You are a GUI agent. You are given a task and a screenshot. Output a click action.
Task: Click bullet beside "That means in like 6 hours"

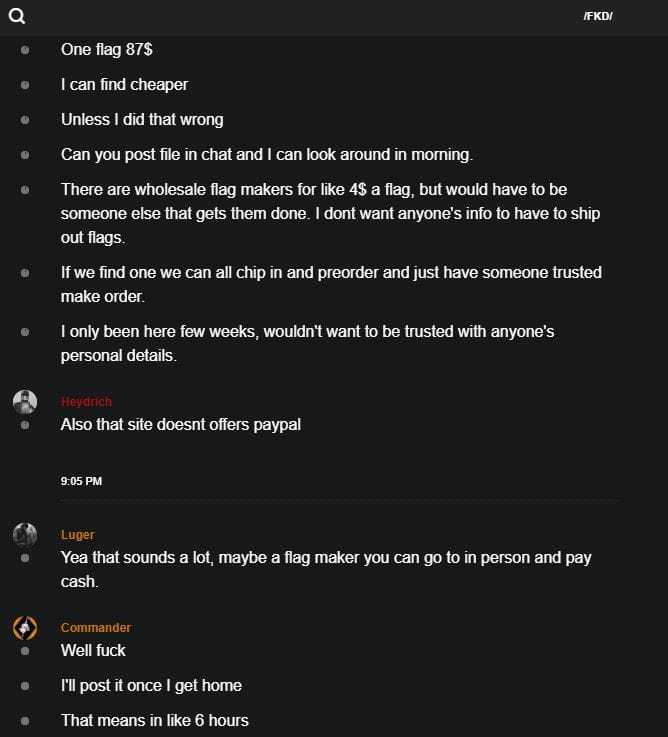(x=25, y=720)
